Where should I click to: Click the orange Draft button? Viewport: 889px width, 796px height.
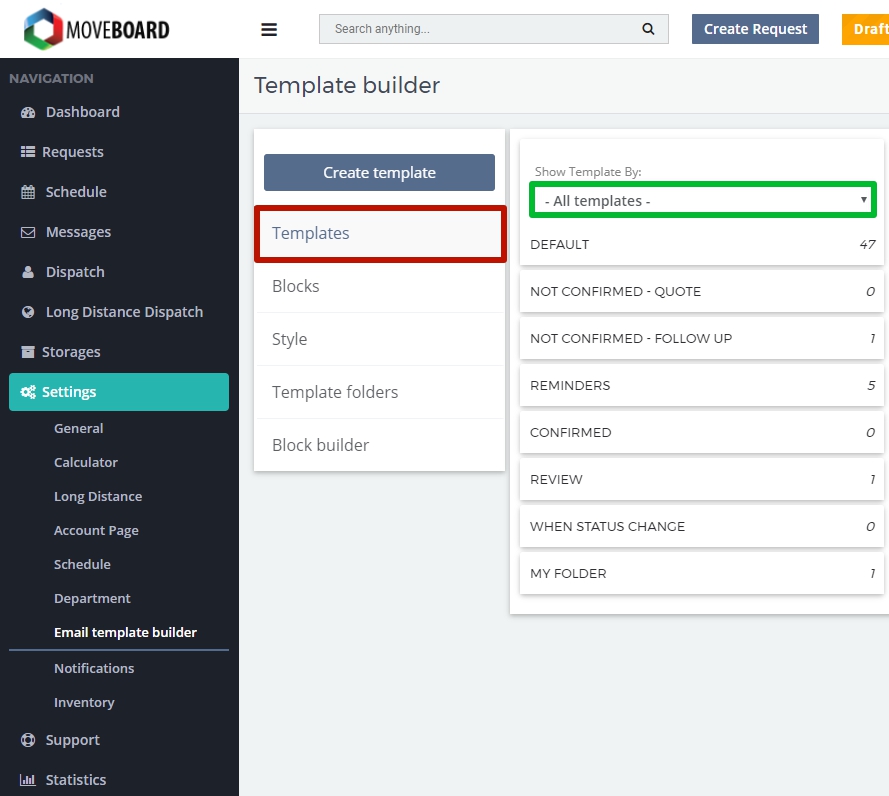[866, 29]
